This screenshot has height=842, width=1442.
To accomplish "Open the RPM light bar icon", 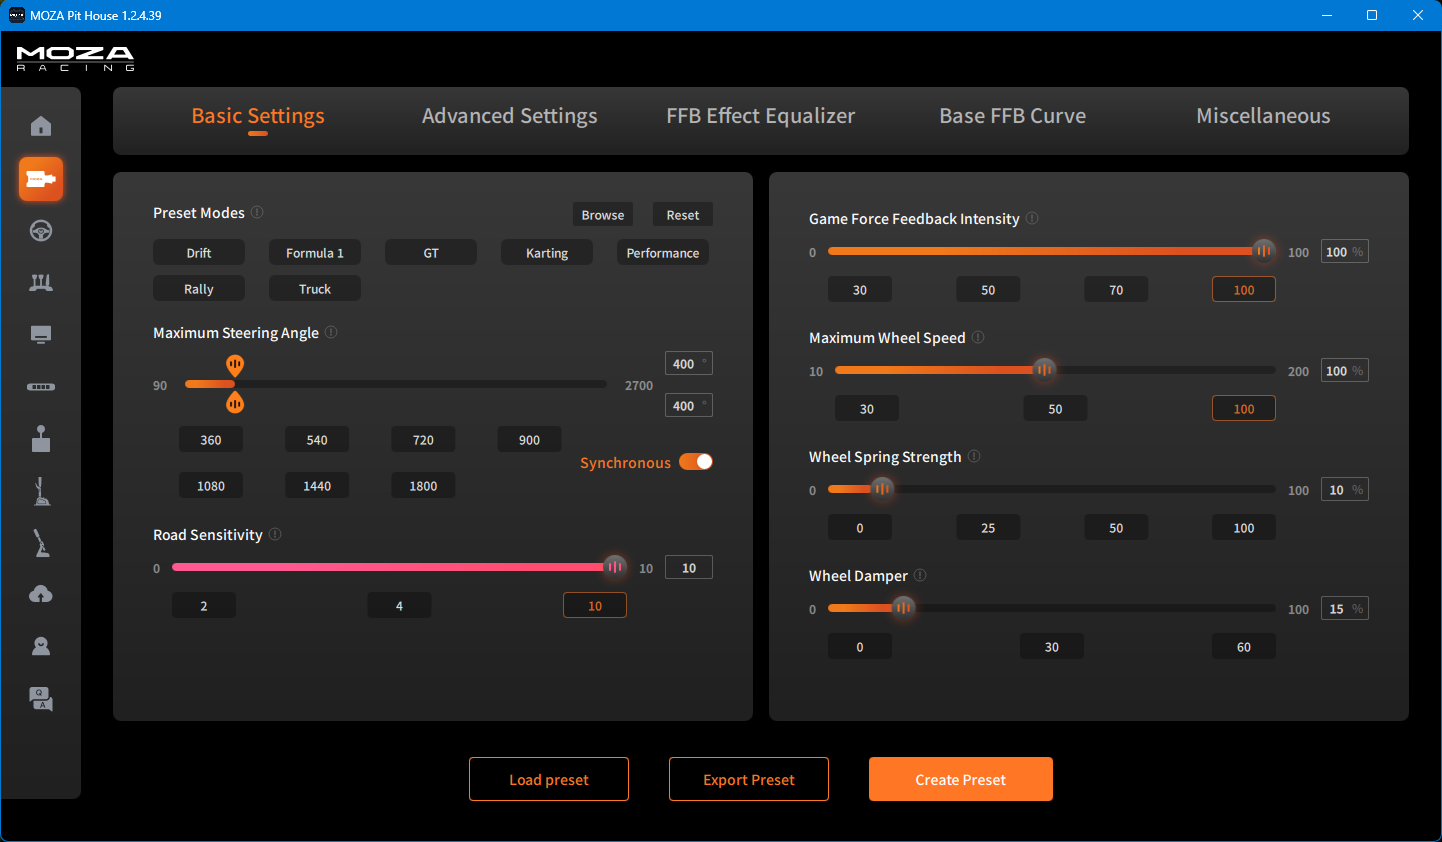I will click(x=41, y=387).
